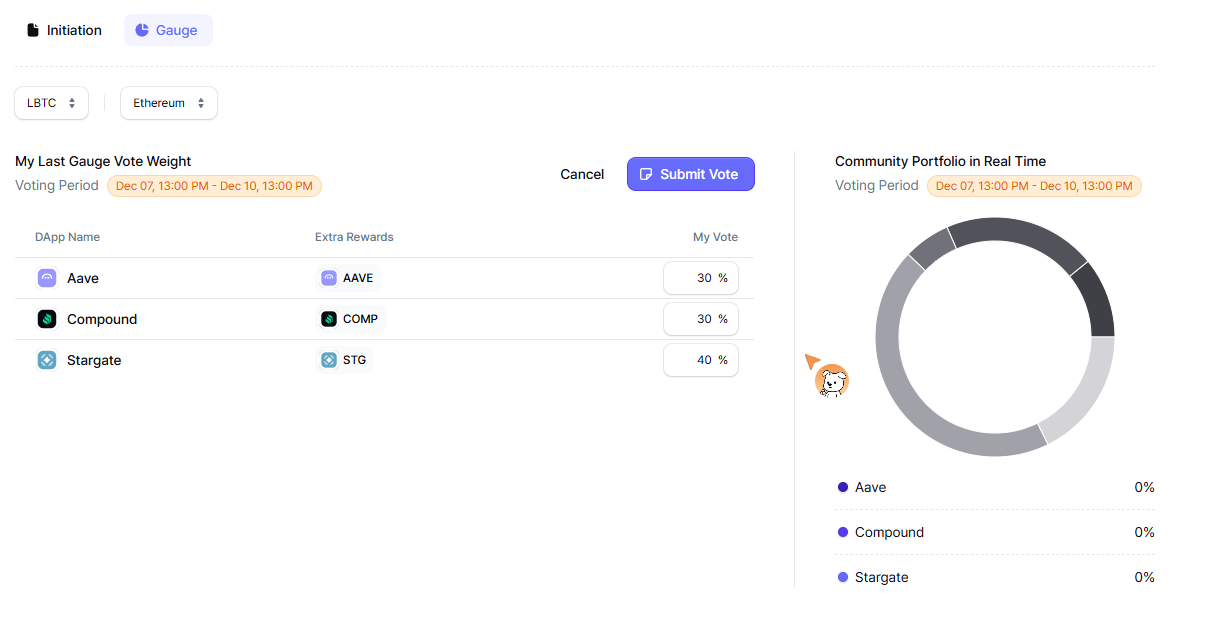Switch to the Initiation tab

[x=64, y=30]
